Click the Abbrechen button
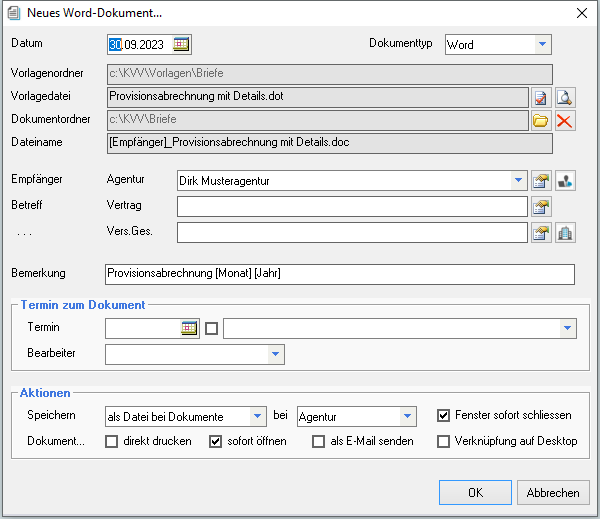Screen dimensions: 600x519 553,492
